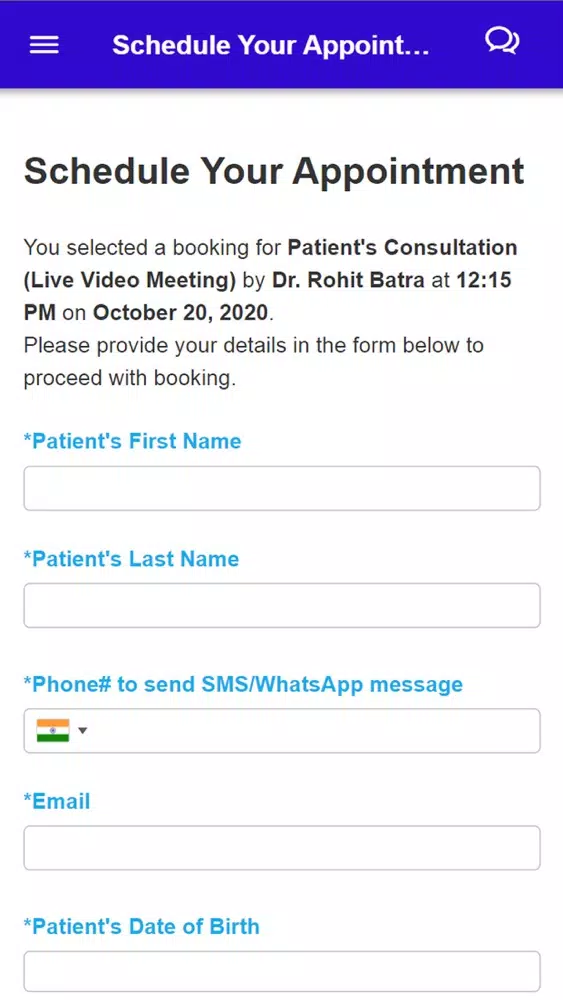Click the India flag icon
The width and height of the screenshot is (563, 1000).
pyautogui.click(x=53, y=730)
